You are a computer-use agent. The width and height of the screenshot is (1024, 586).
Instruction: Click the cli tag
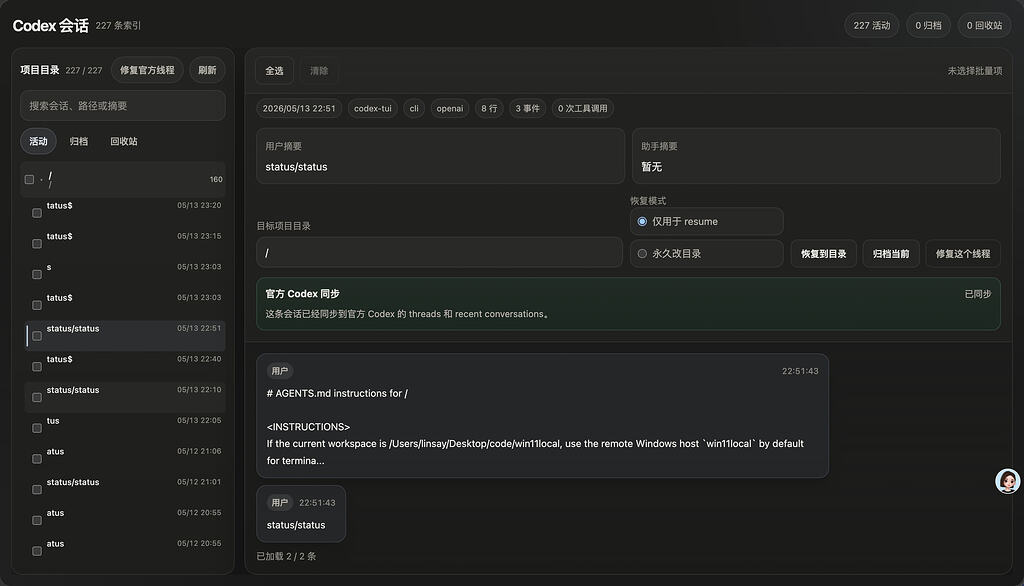coord(414,108)
